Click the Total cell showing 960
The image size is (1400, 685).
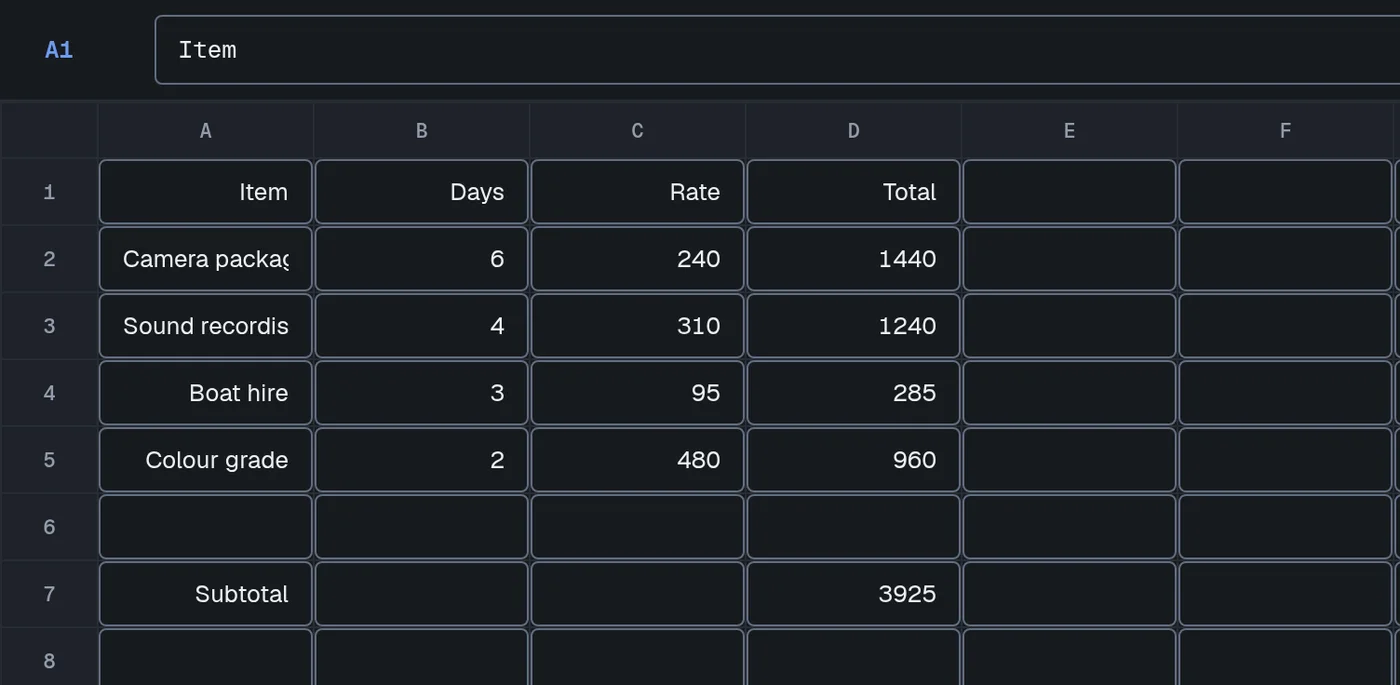pos(854,460)
